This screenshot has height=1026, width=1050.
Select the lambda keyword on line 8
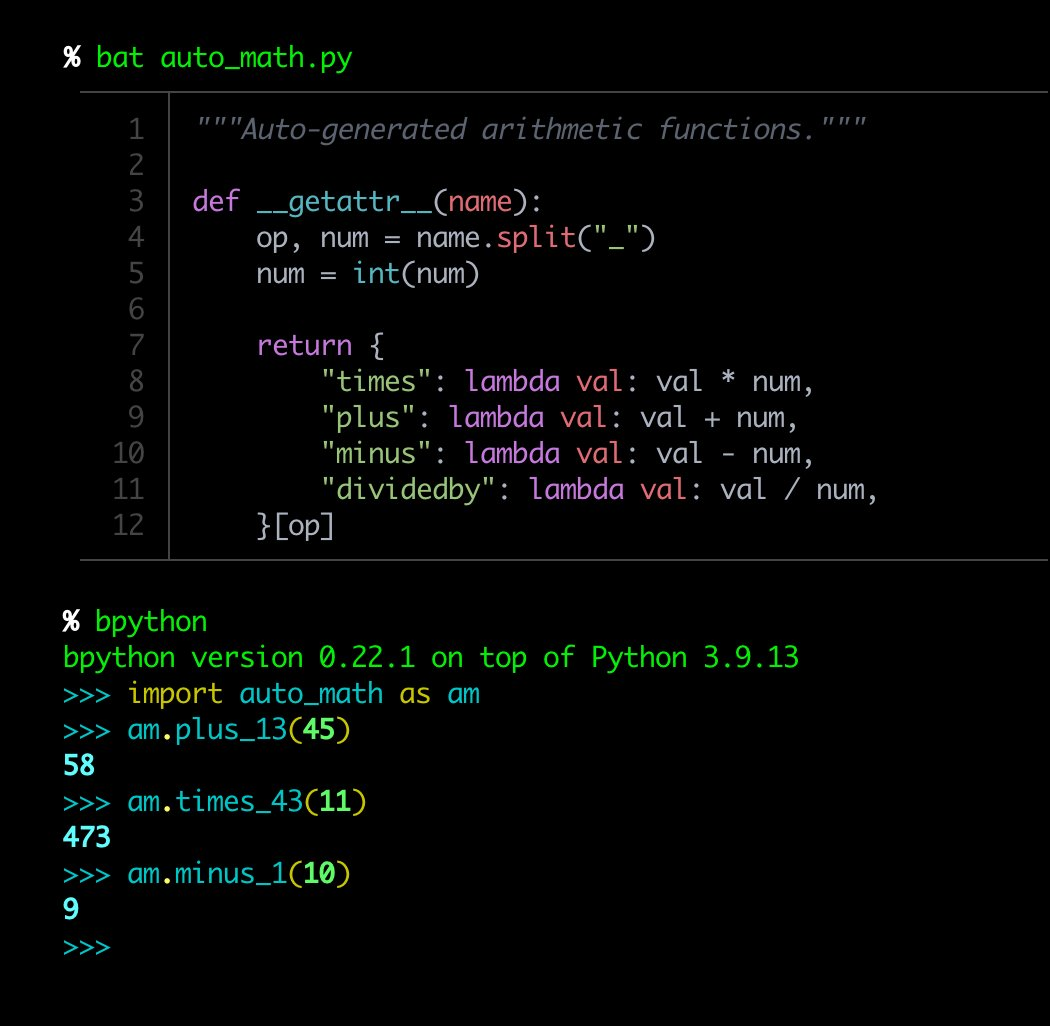tap(512, 381)
